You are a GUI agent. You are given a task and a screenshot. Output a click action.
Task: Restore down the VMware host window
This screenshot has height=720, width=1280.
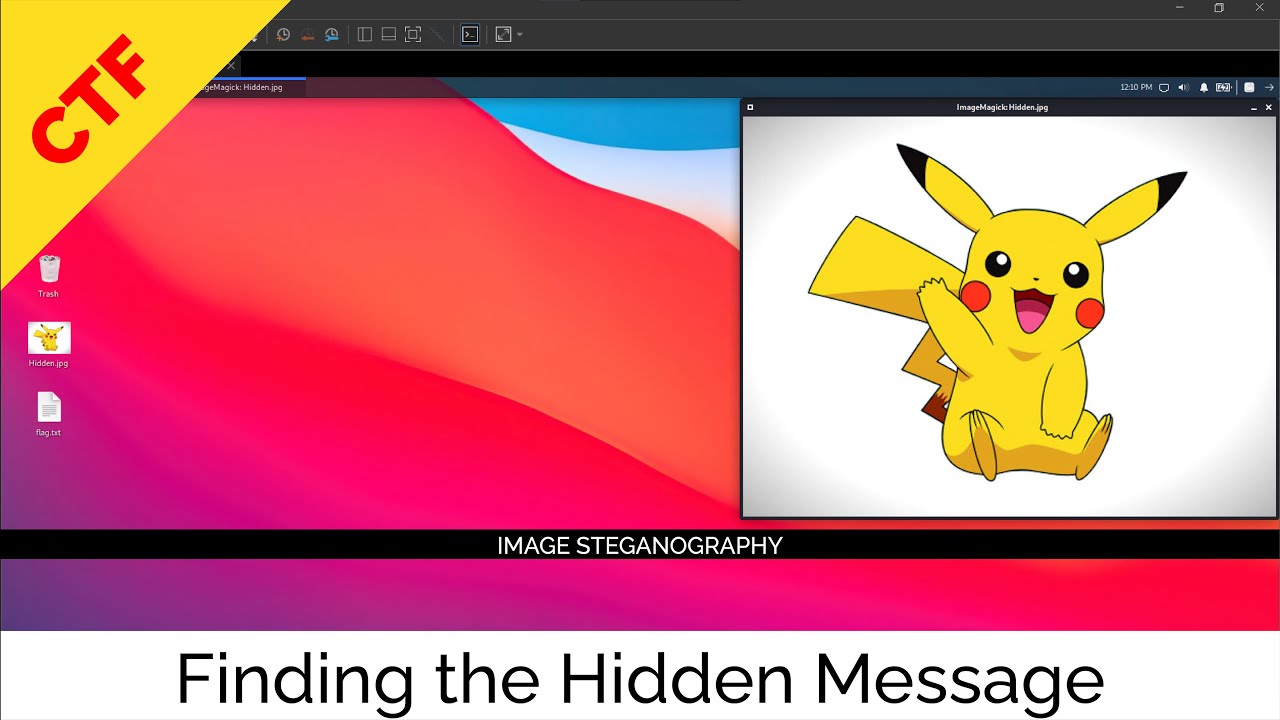pos(1219,7)
